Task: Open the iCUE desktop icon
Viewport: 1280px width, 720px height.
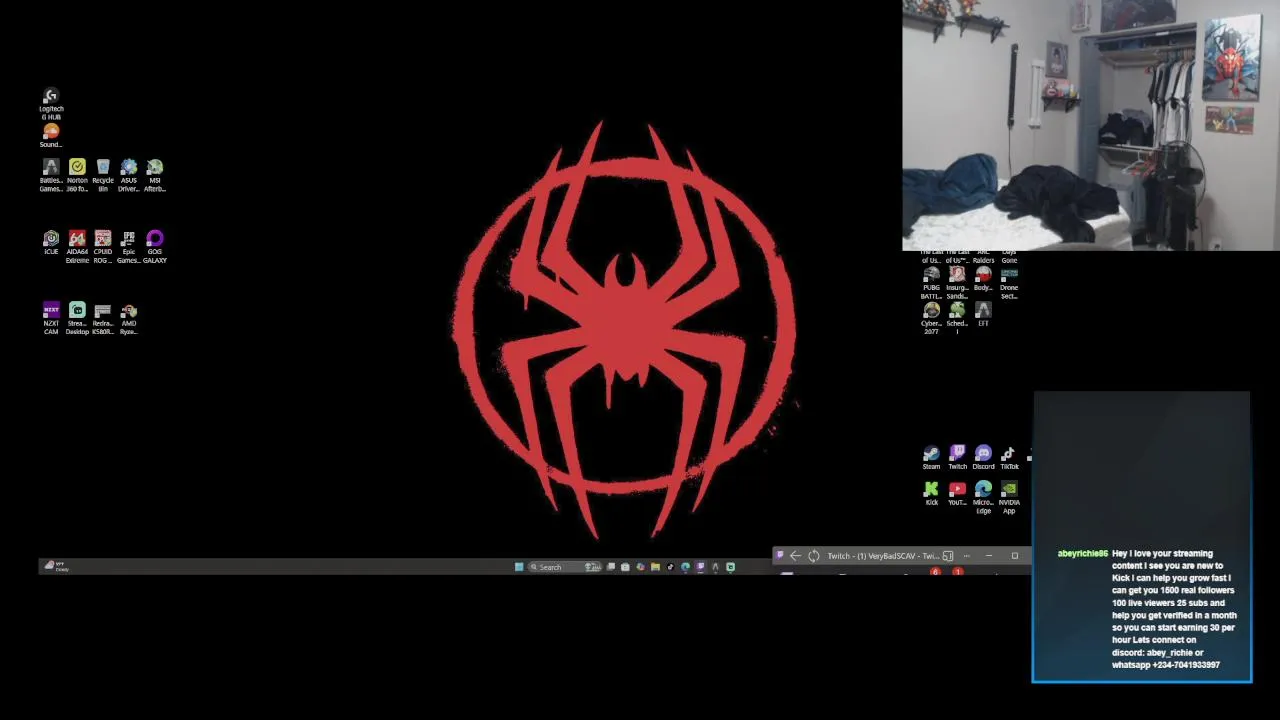Action: tap(51, 243)
